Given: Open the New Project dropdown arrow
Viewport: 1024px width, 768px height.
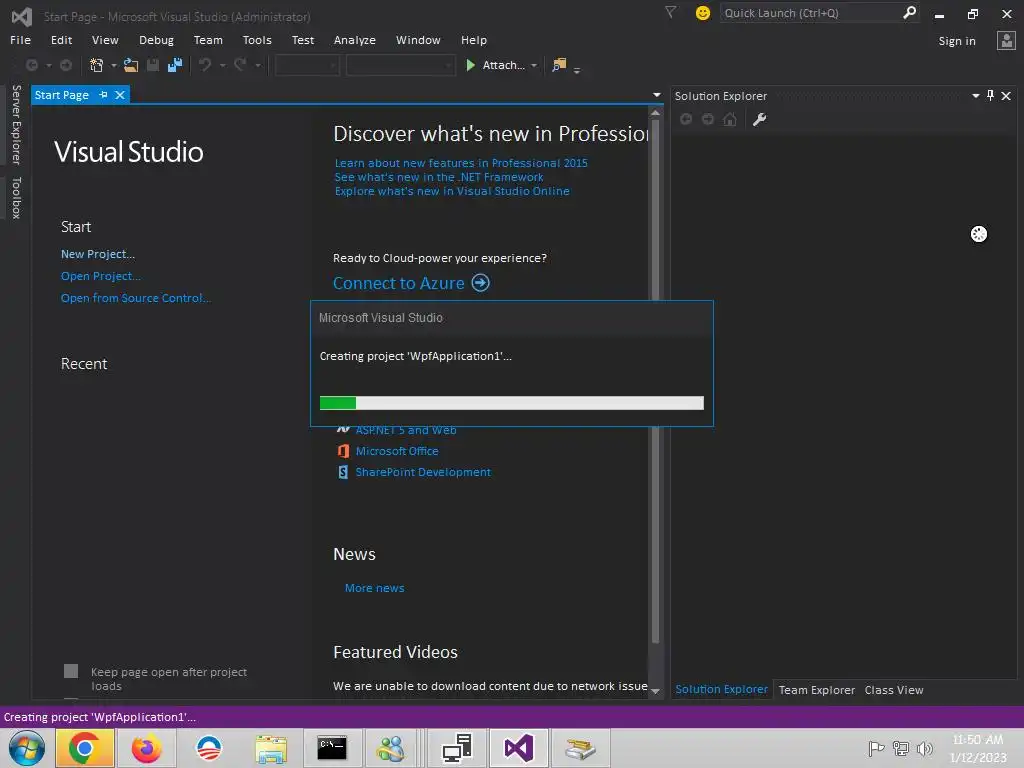Looking at the screenshot, I should pyautogui.click(x=114, y=65).
